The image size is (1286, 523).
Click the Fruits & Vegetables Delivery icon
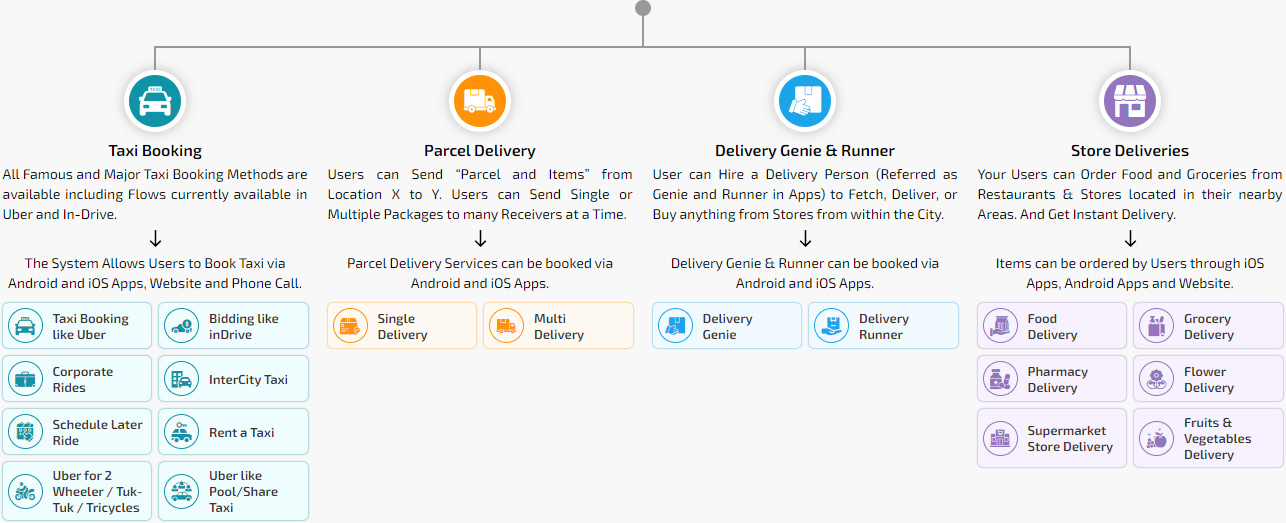click(1156, 438)
